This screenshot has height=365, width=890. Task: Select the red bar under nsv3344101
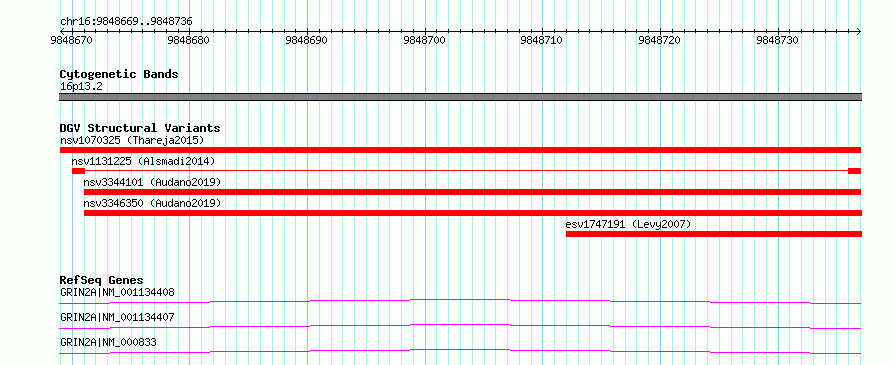click(472, 192)
